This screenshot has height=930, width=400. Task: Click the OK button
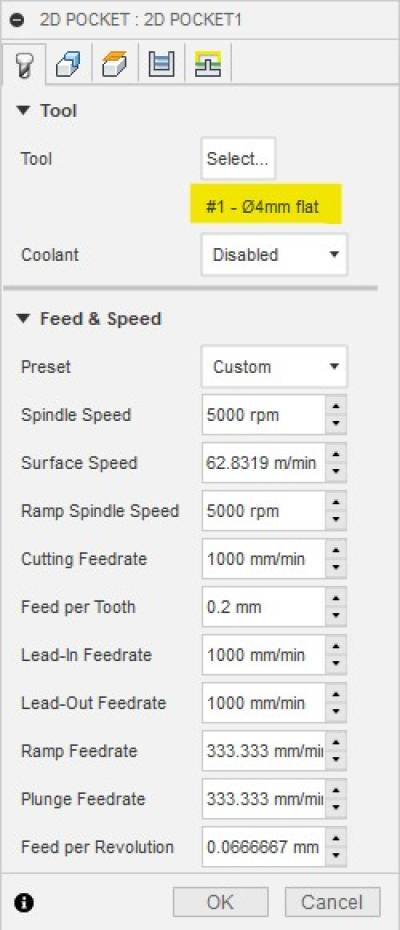[x=220, y=902]
